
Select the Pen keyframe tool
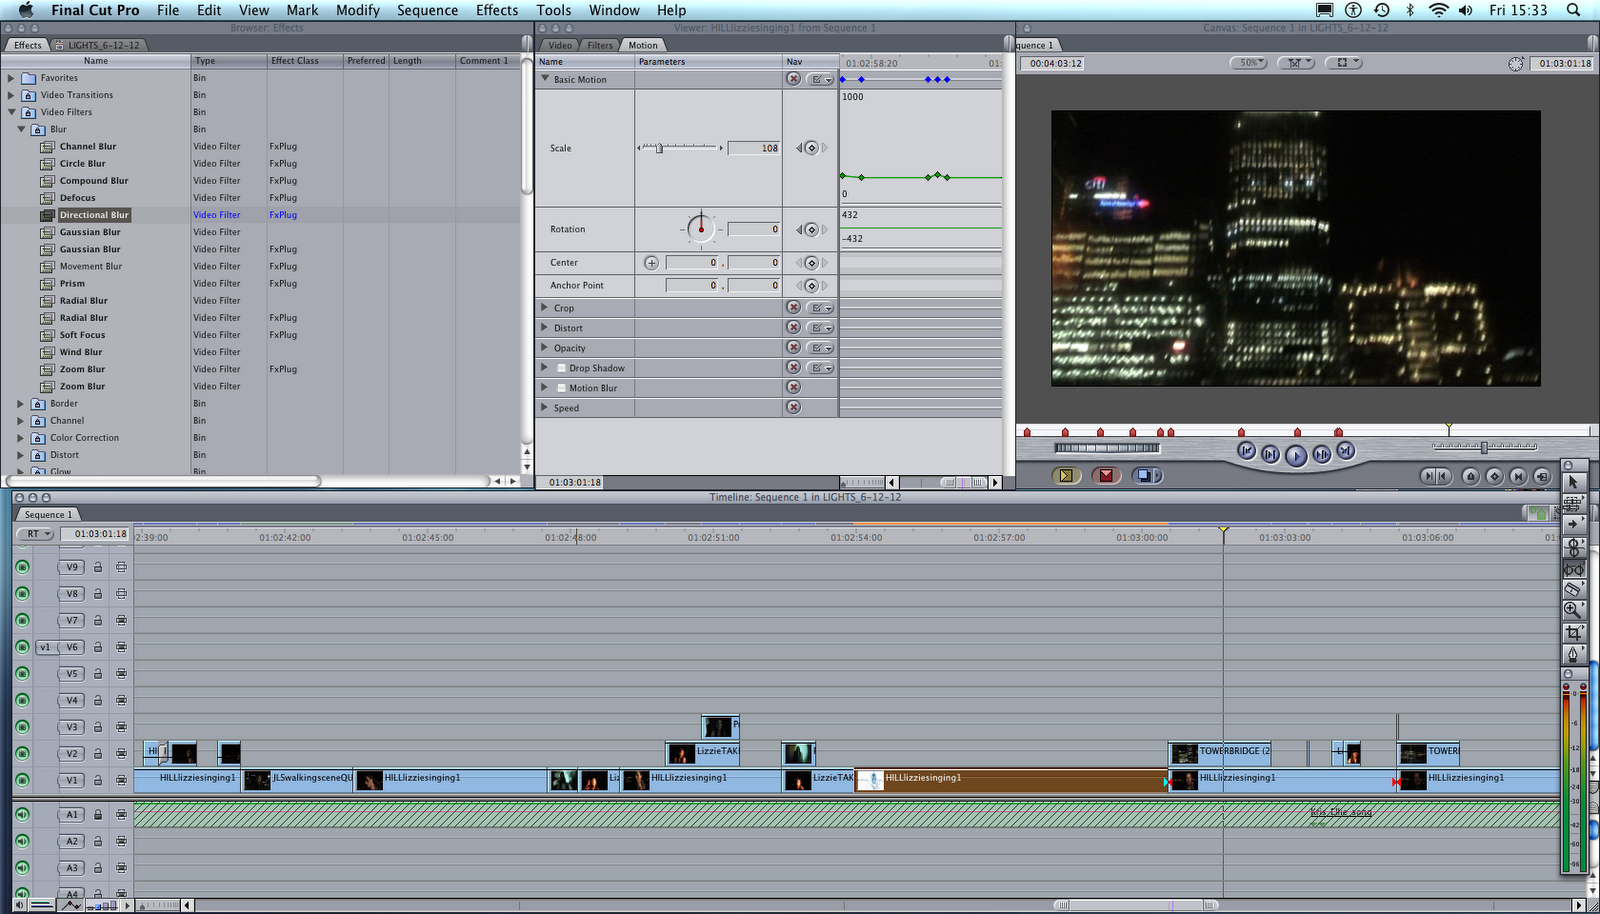pos(1573,654)
